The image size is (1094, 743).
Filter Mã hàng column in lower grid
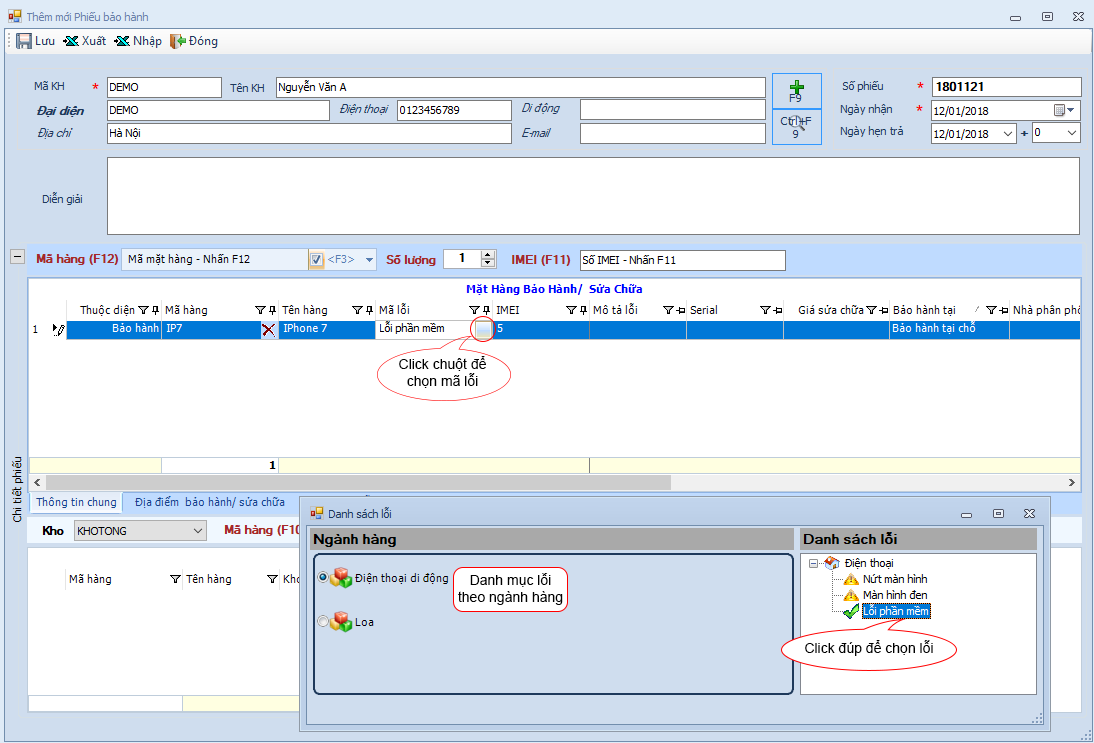pyautogui.click(x=175, y=579)
